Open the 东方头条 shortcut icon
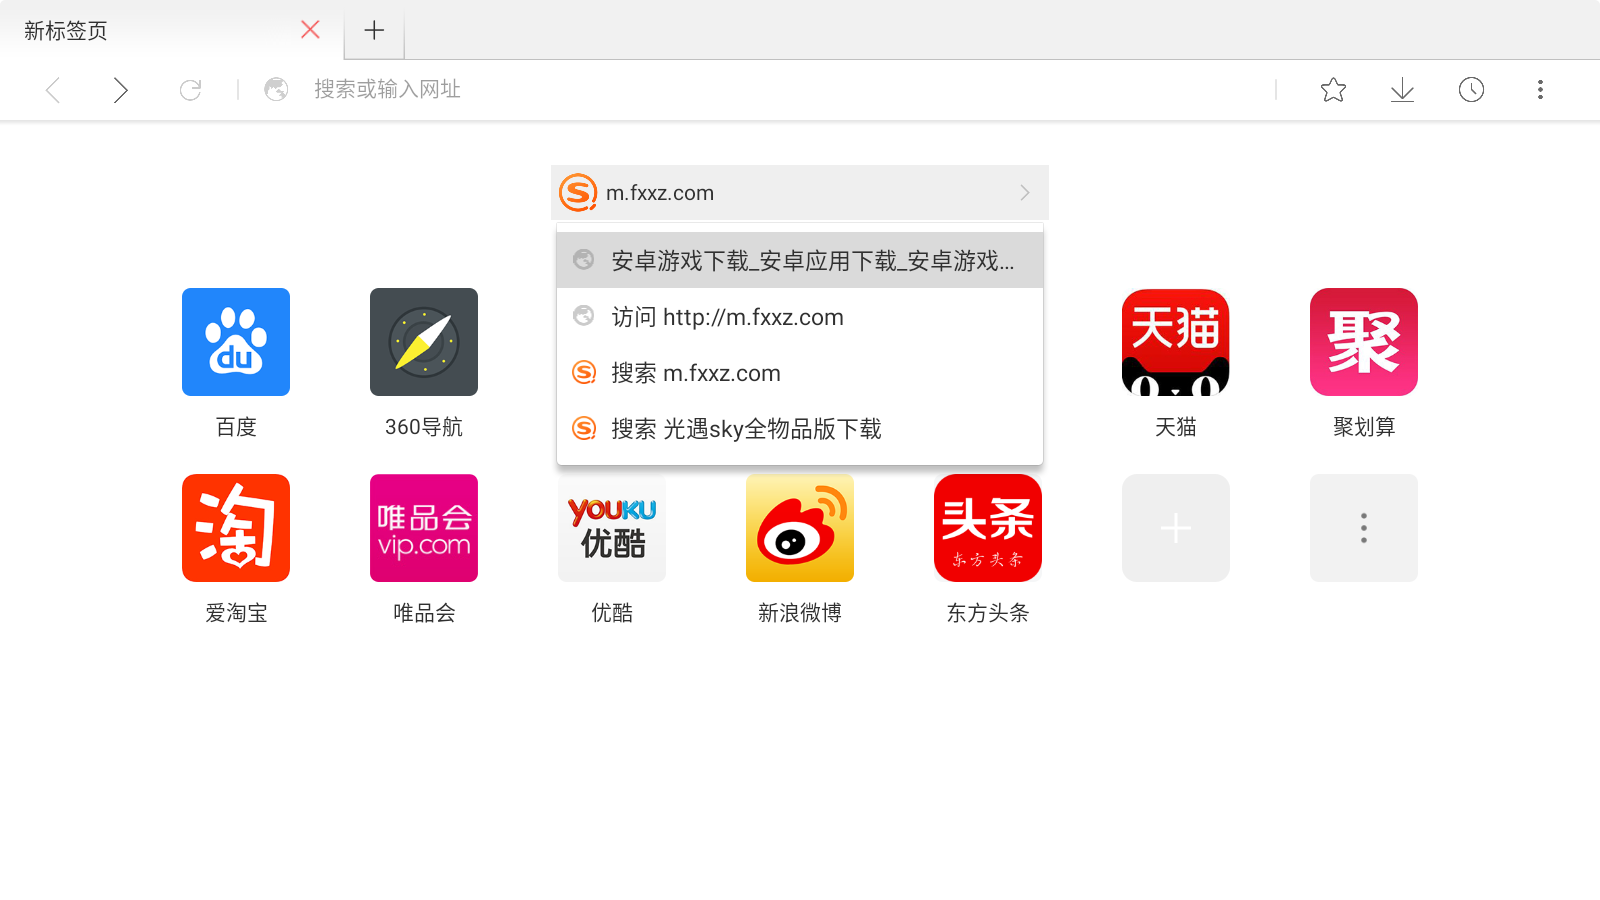 (988, 528)
